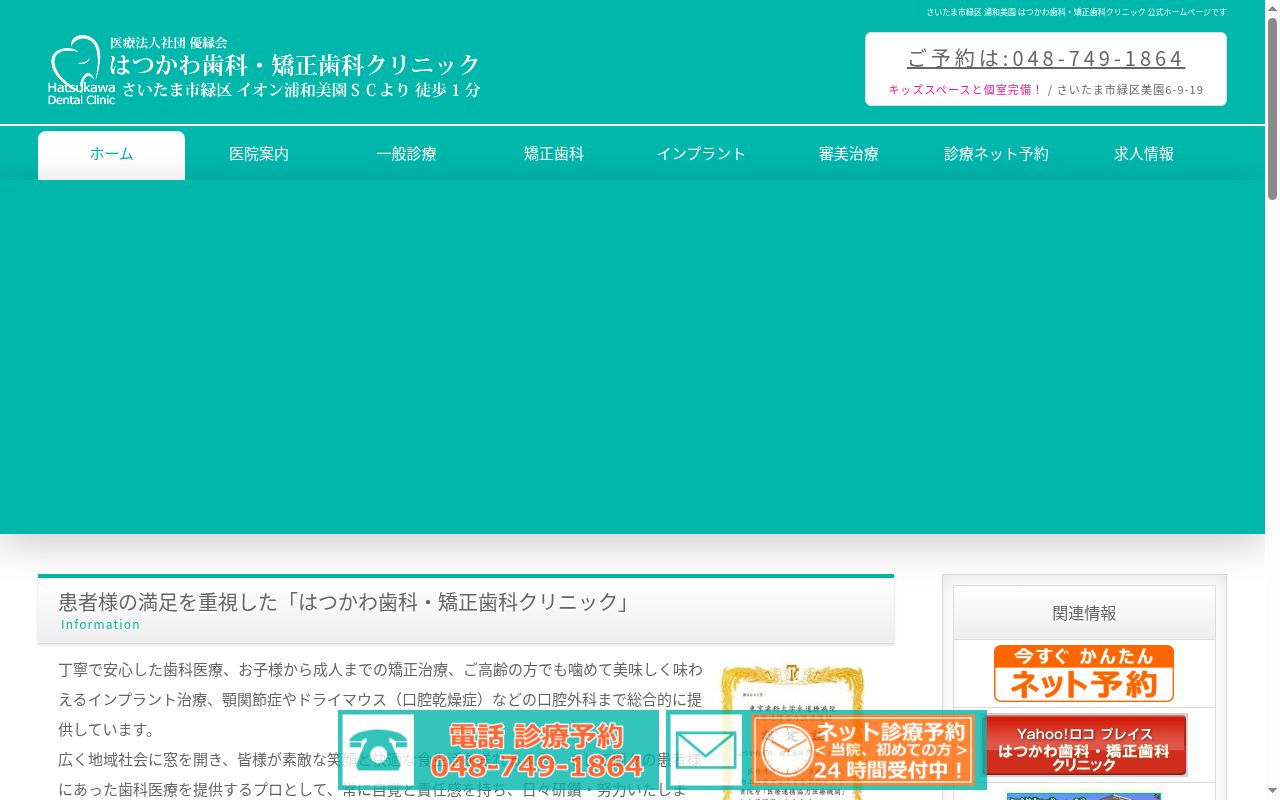This screenshot has height=800, width=1280.
Task: Select 一般診療 in the navigation bar
Action: (406, 155)
